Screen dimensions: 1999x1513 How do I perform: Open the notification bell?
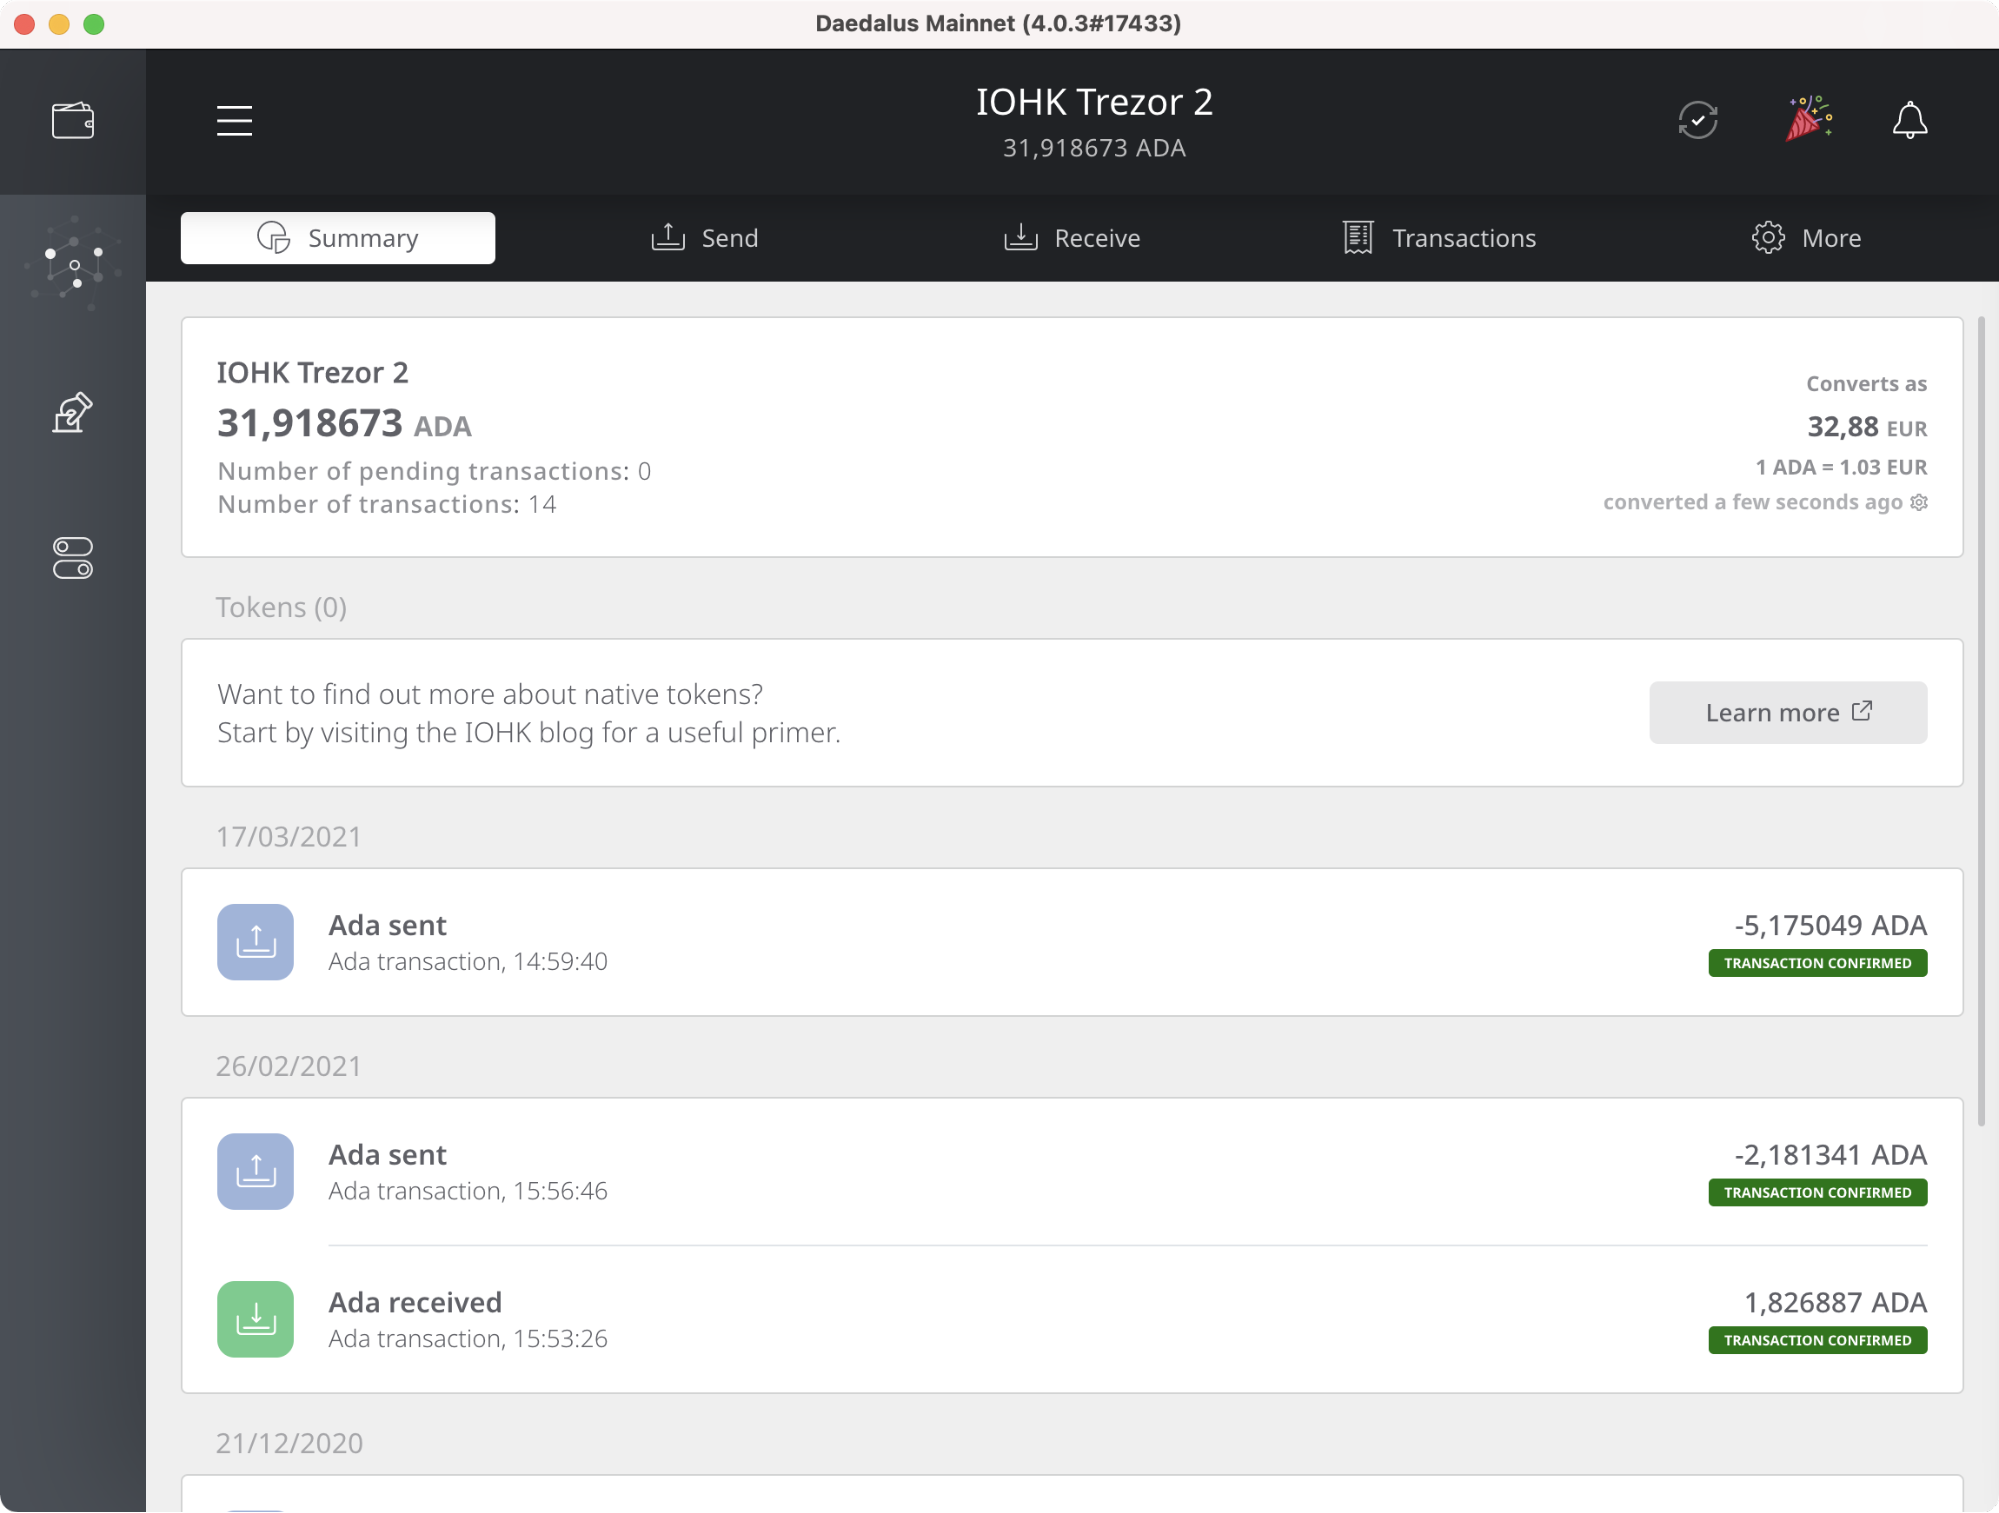coord(1909,121)
